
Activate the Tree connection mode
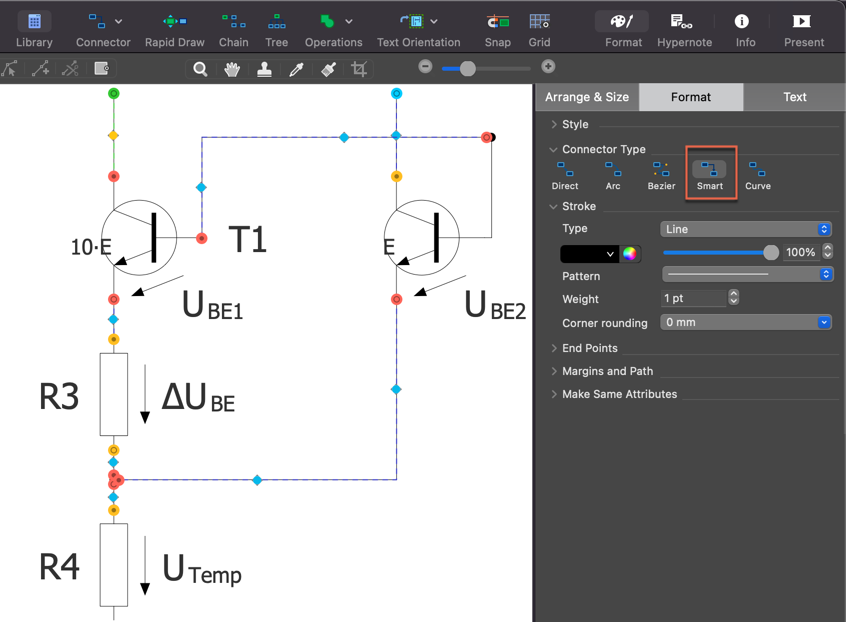pos(277,29)
